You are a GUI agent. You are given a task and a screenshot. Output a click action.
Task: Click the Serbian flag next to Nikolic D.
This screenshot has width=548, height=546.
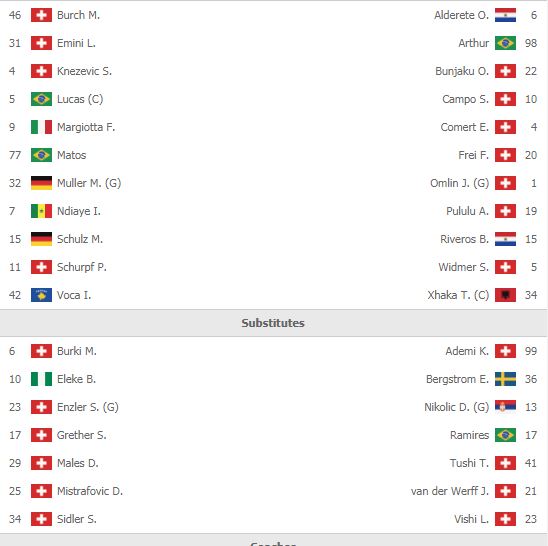pos(505,407)
